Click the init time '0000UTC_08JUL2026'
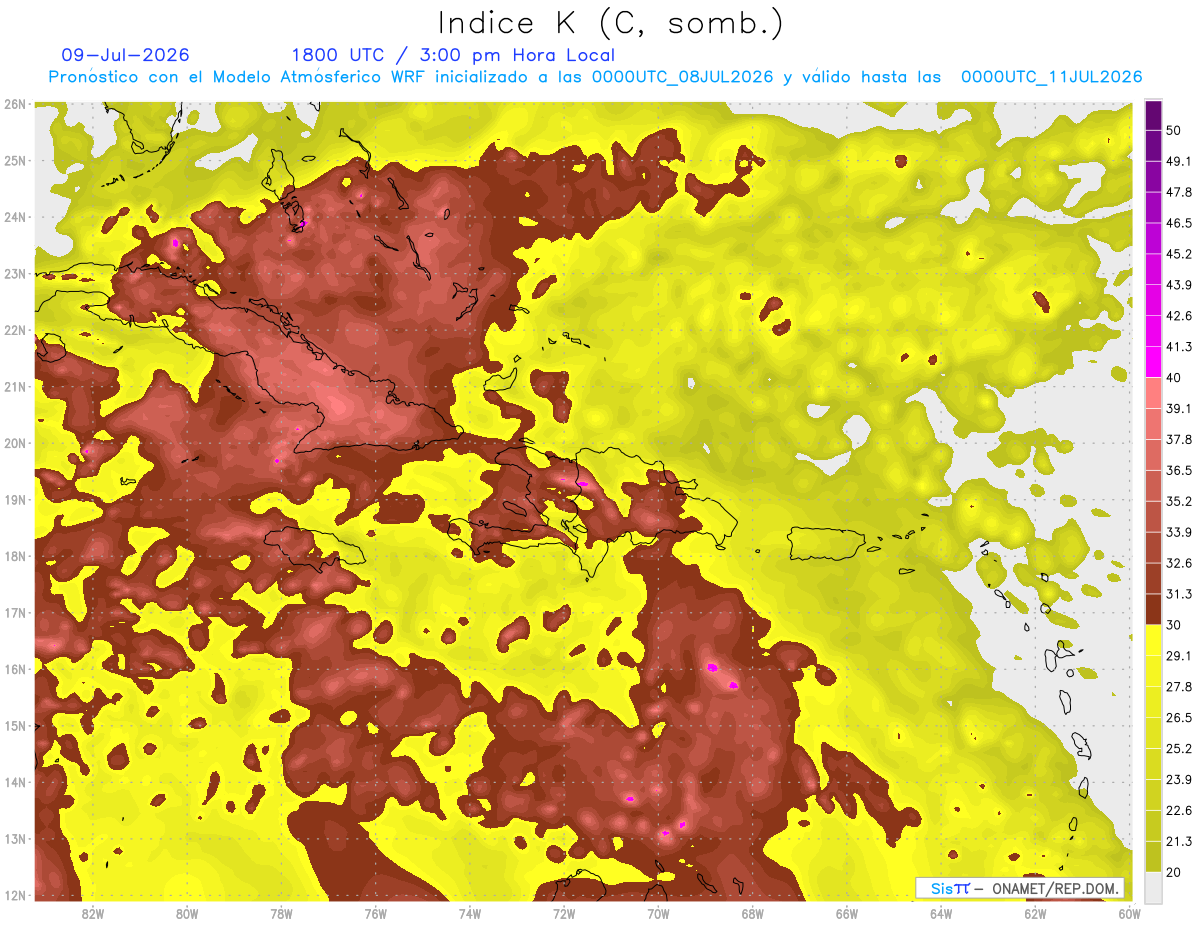 click(x=682, y=77)
